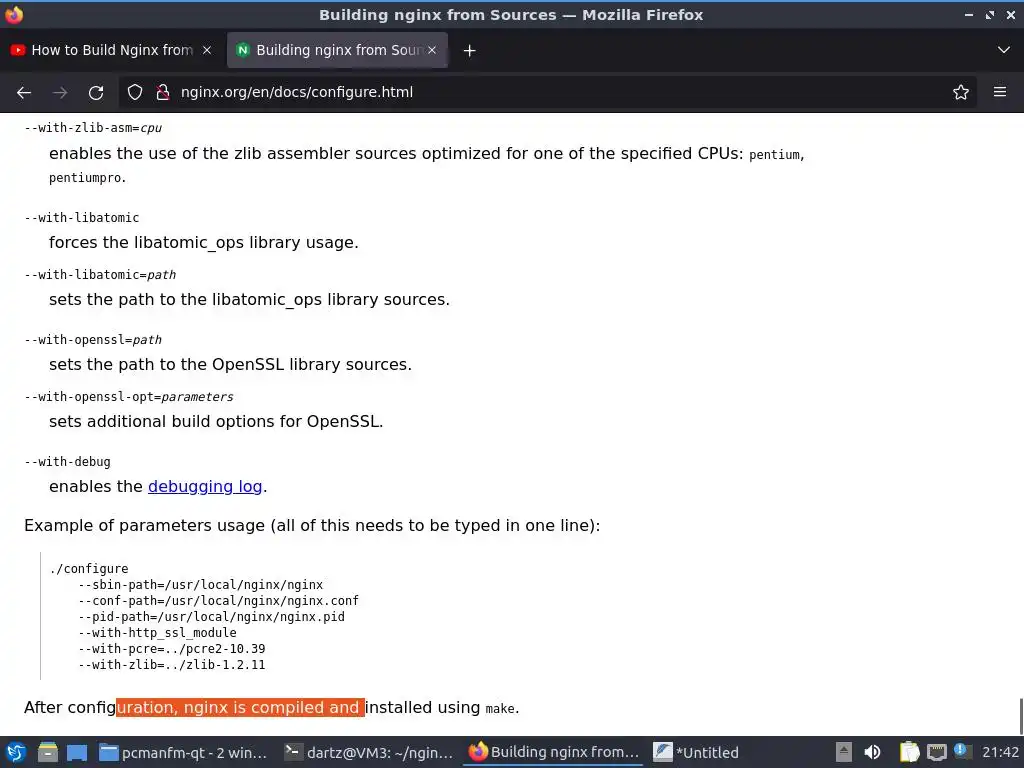Click the forward navigation arrow
Screen dimensions: 1024x768
coord(60,93)
